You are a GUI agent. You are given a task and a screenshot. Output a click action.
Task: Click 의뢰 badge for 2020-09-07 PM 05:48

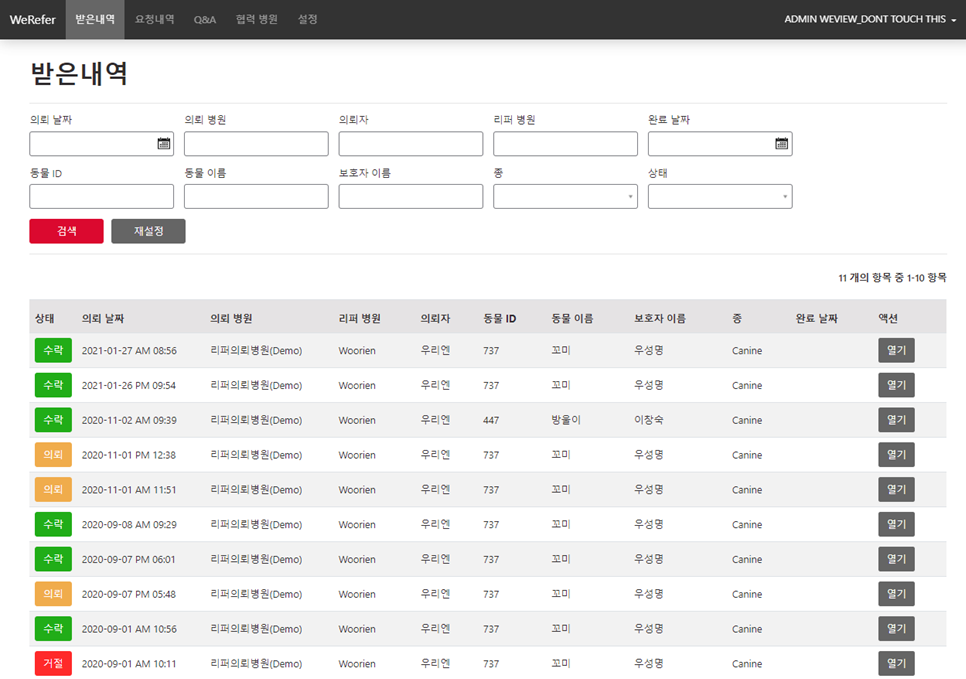(53, 594)
